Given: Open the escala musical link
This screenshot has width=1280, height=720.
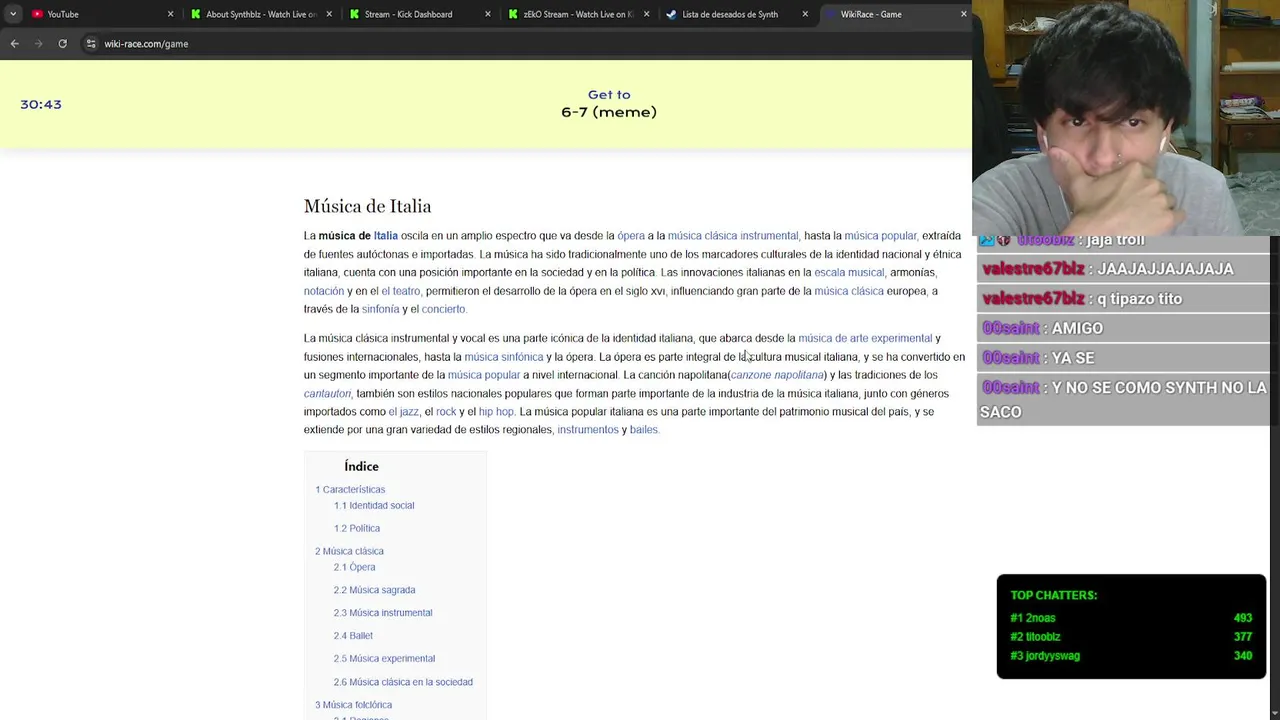Looking at the screenshot, I should [x=849, y=272].
